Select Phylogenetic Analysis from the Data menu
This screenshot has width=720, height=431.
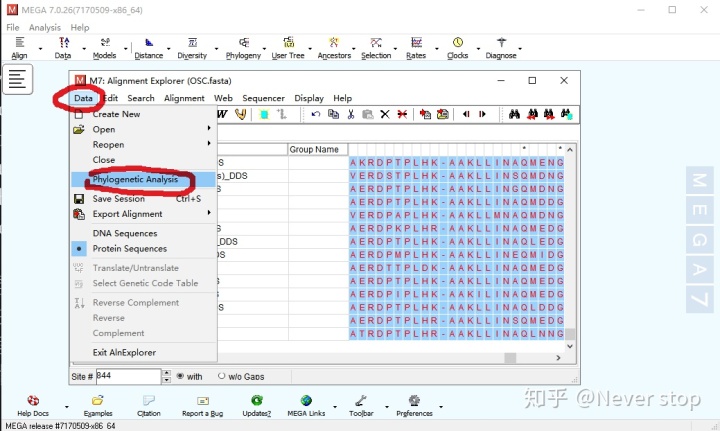point(144,179)
